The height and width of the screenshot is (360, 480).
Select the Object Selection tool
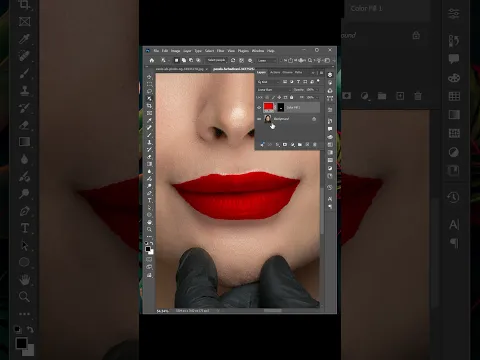(x=149, y=98)
